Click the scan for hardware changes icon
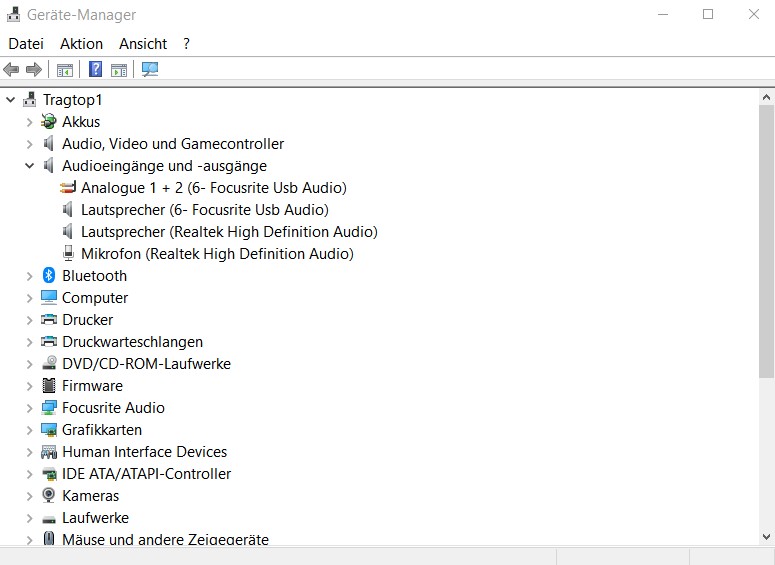The image size is (775, 565). [x=150, y=69]
